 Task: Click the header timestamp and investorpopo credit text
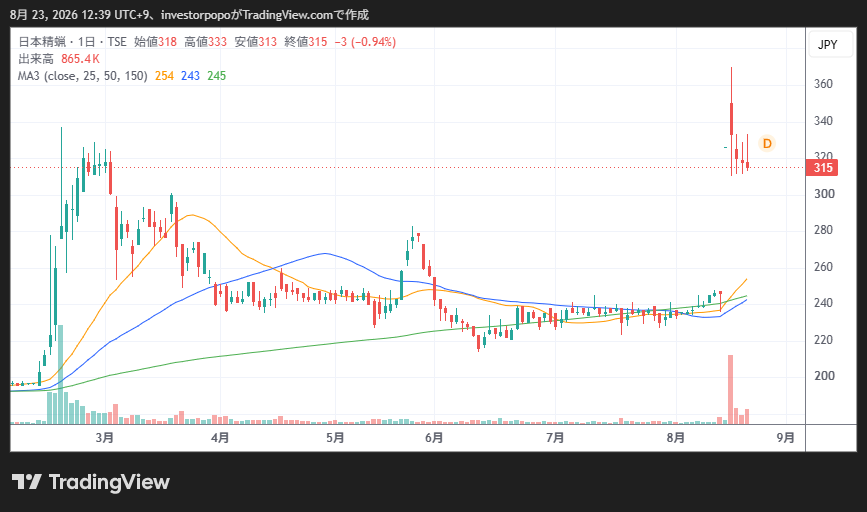click(x=190, y=15)
